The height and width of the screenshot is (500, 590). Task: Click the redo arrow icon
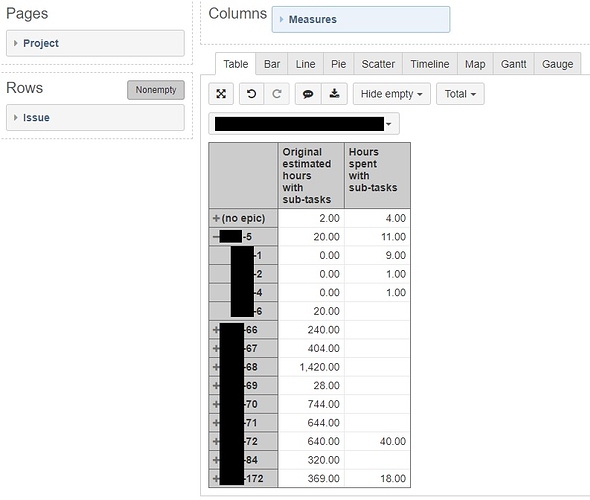coord(277,94)
